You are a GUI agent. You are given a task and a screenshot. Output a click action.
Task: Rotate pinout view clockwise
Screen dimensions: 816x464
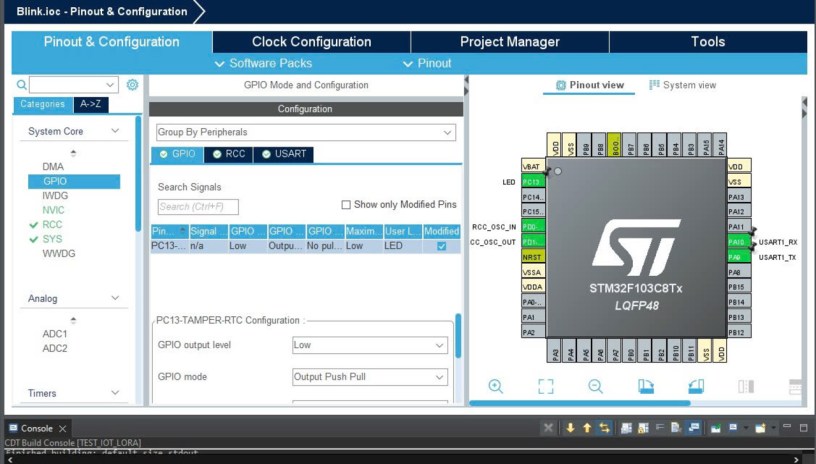pos(645,386)
